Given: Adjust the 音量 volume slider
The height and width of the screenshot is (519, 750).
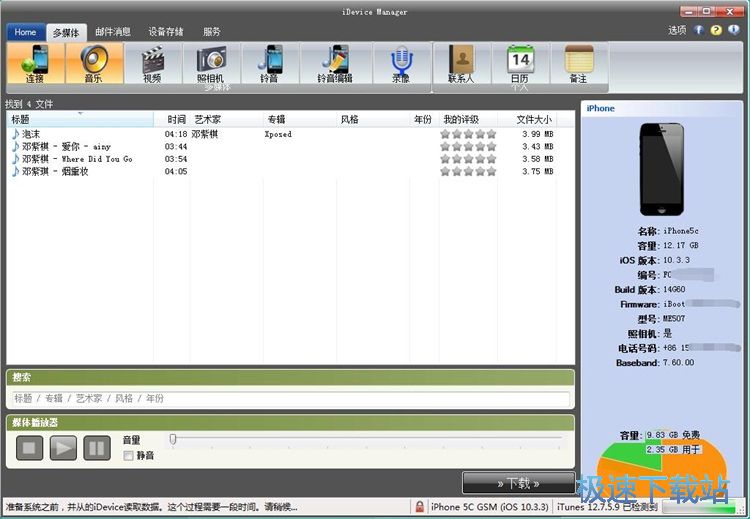Looking at the screenshot, I should point(173,439).
